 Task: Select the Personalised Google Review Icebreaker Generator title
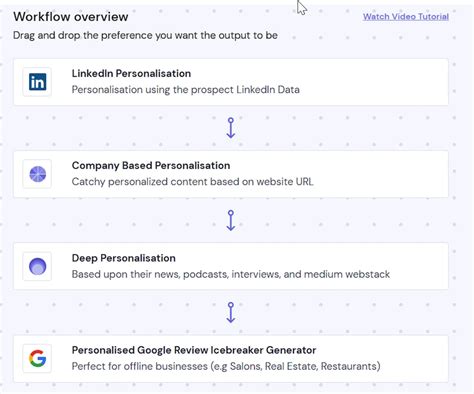[194, 350]
